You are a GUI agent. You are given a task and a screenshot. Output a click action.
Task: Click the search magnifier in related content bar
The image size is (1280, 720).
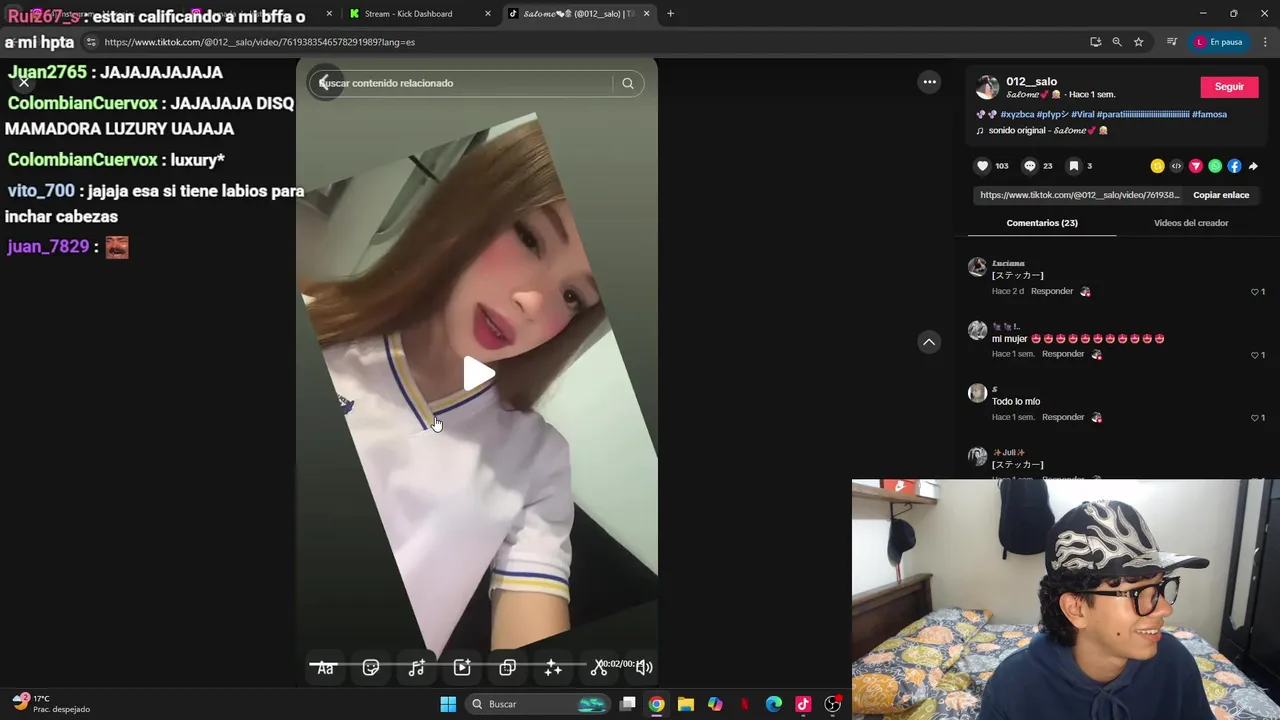[628, 83]
